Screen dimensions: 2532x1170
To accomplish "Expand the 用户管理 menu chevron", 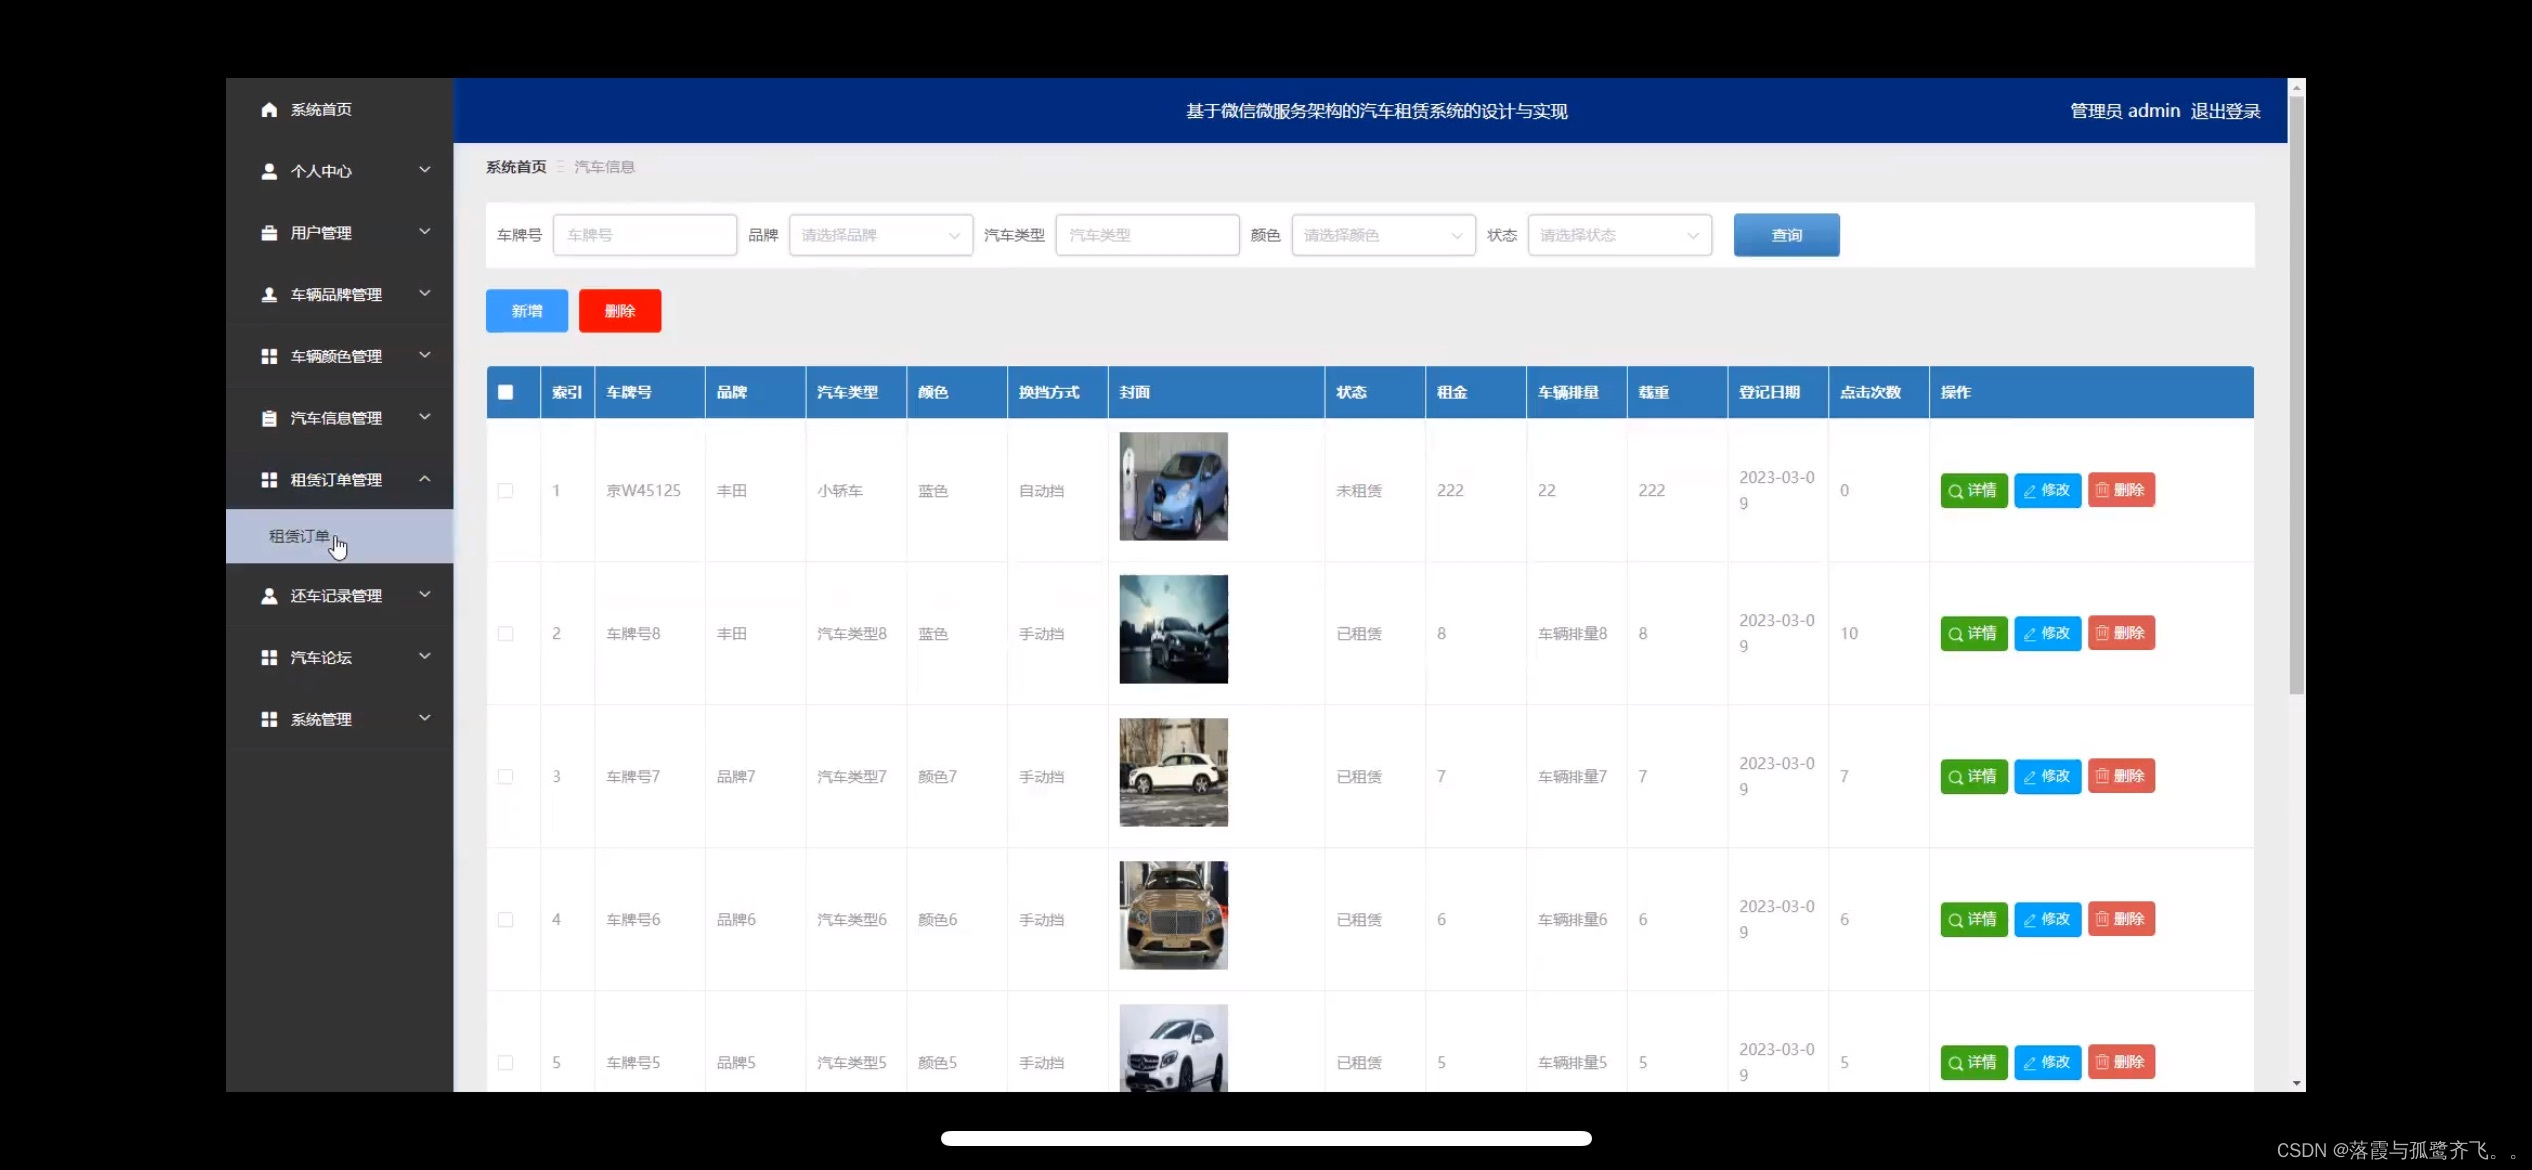I will point(425,232).
